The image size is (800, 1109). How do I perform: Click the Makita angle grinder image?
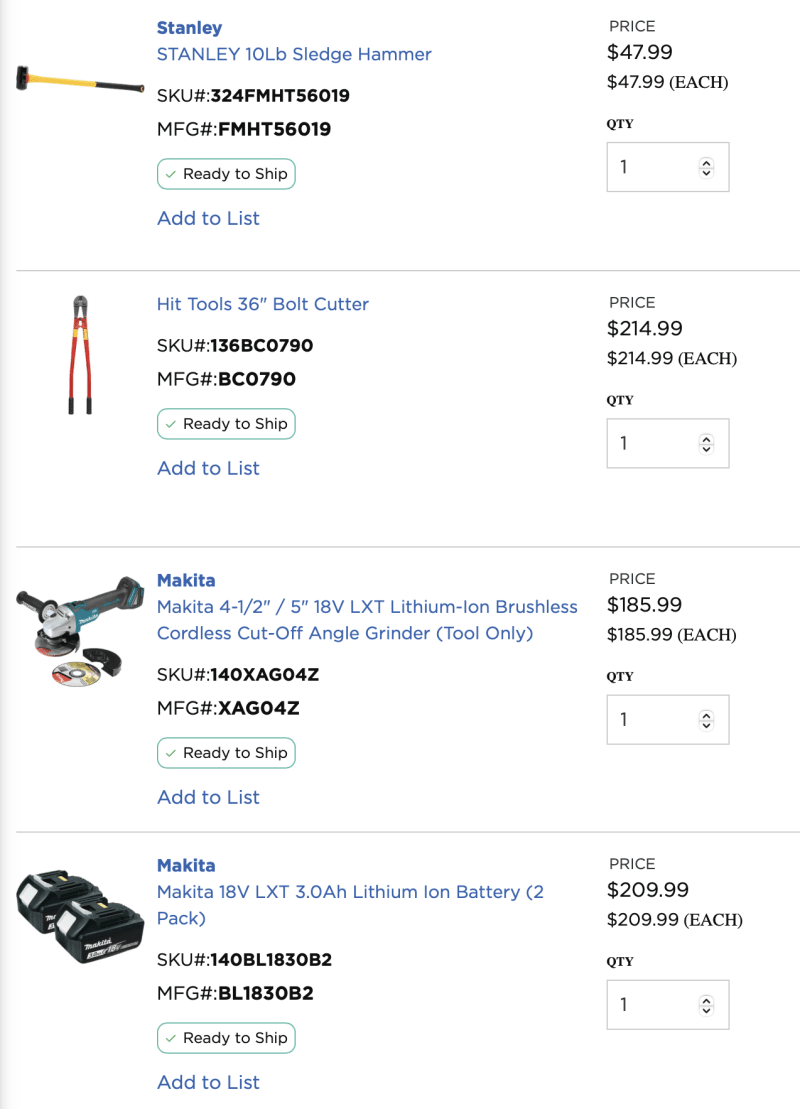click(x=79, y=630)
